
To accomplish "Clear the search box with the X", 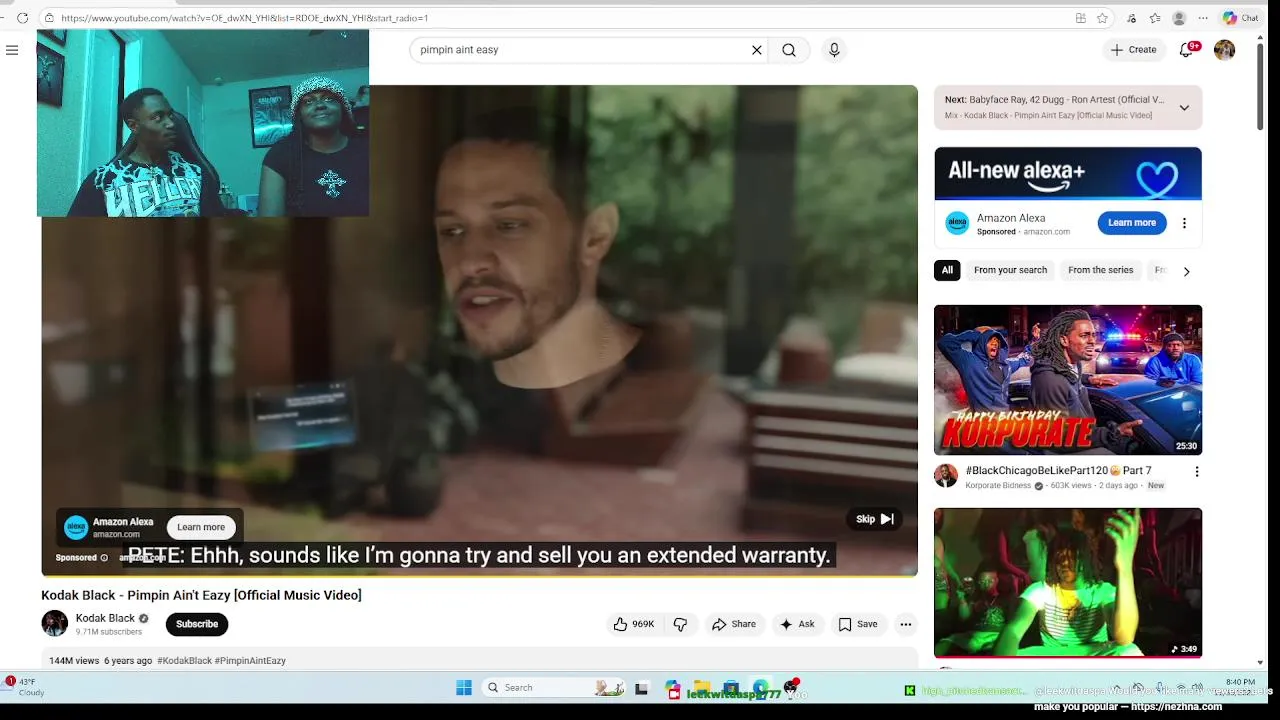I will pos(757,50).
